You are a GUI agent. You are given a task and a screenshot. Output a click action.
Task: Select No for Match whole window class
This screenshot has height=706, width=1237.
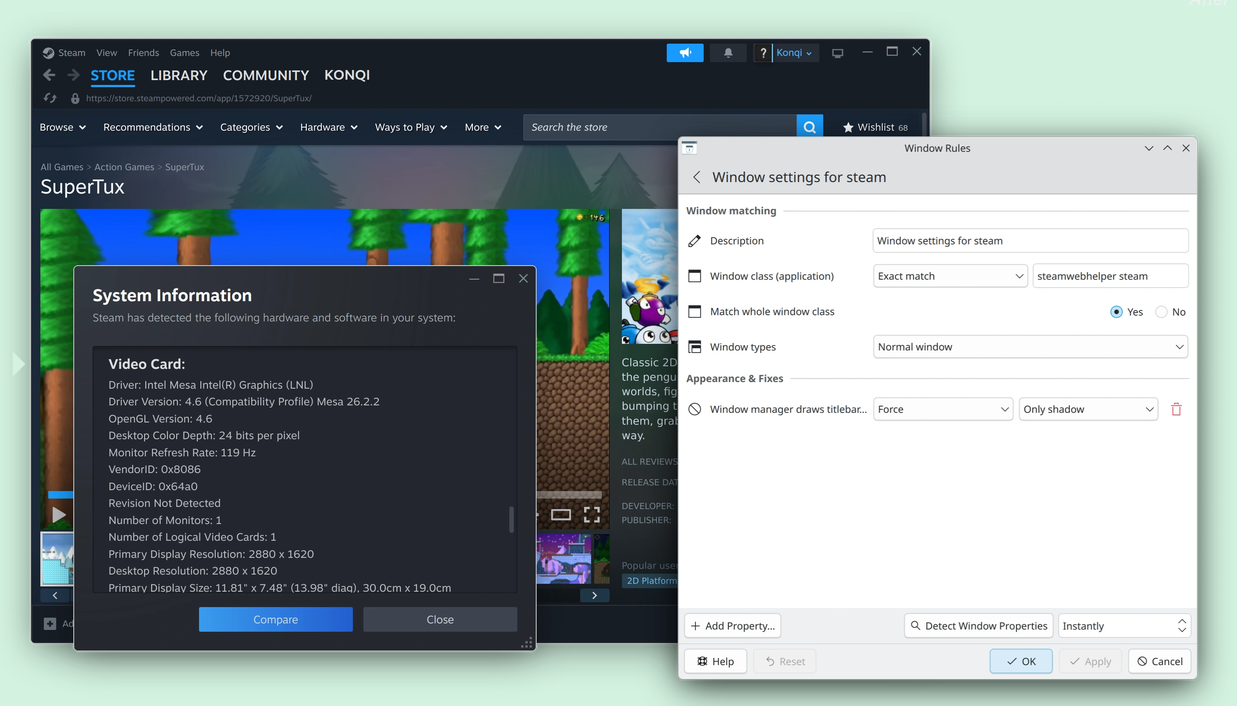point(1161,312)
